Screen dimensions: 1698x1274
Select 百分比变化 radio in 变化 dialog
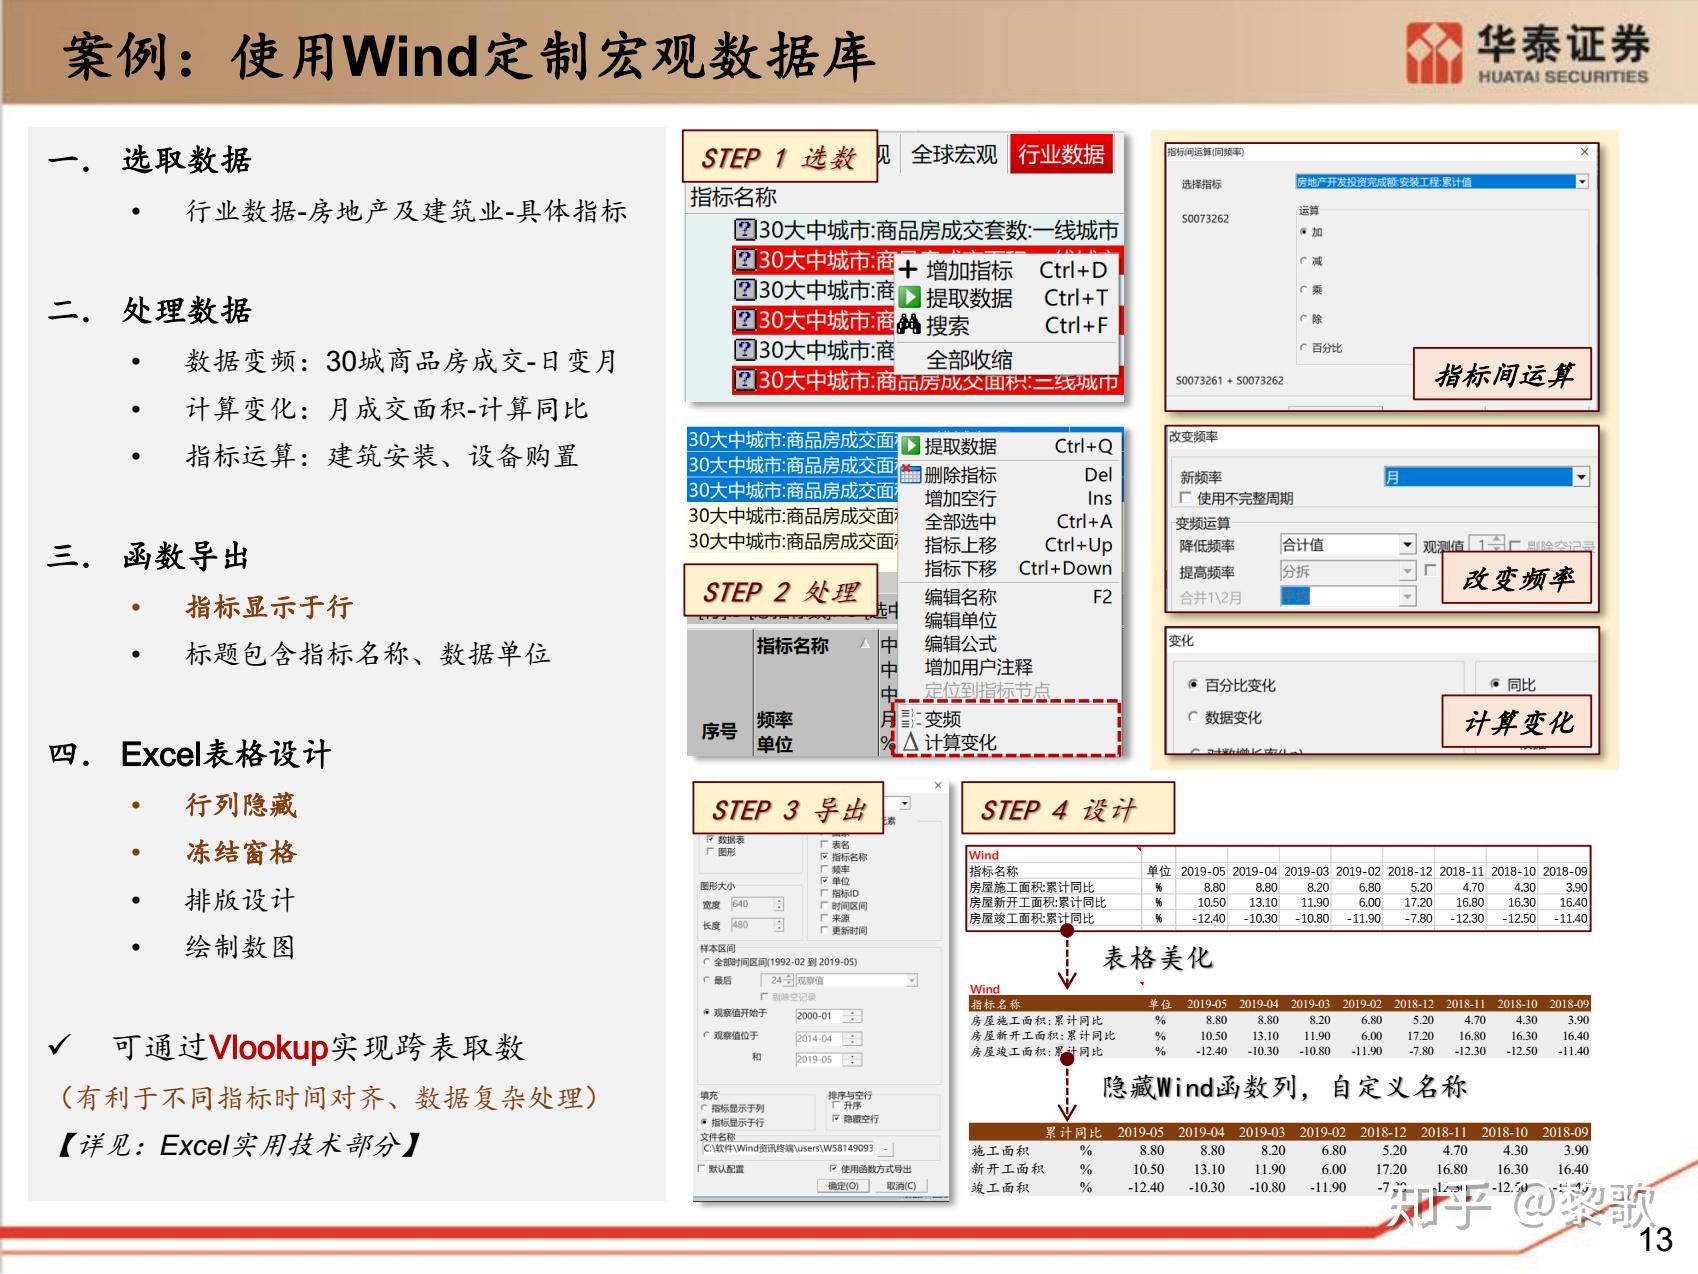point(1193,685)
